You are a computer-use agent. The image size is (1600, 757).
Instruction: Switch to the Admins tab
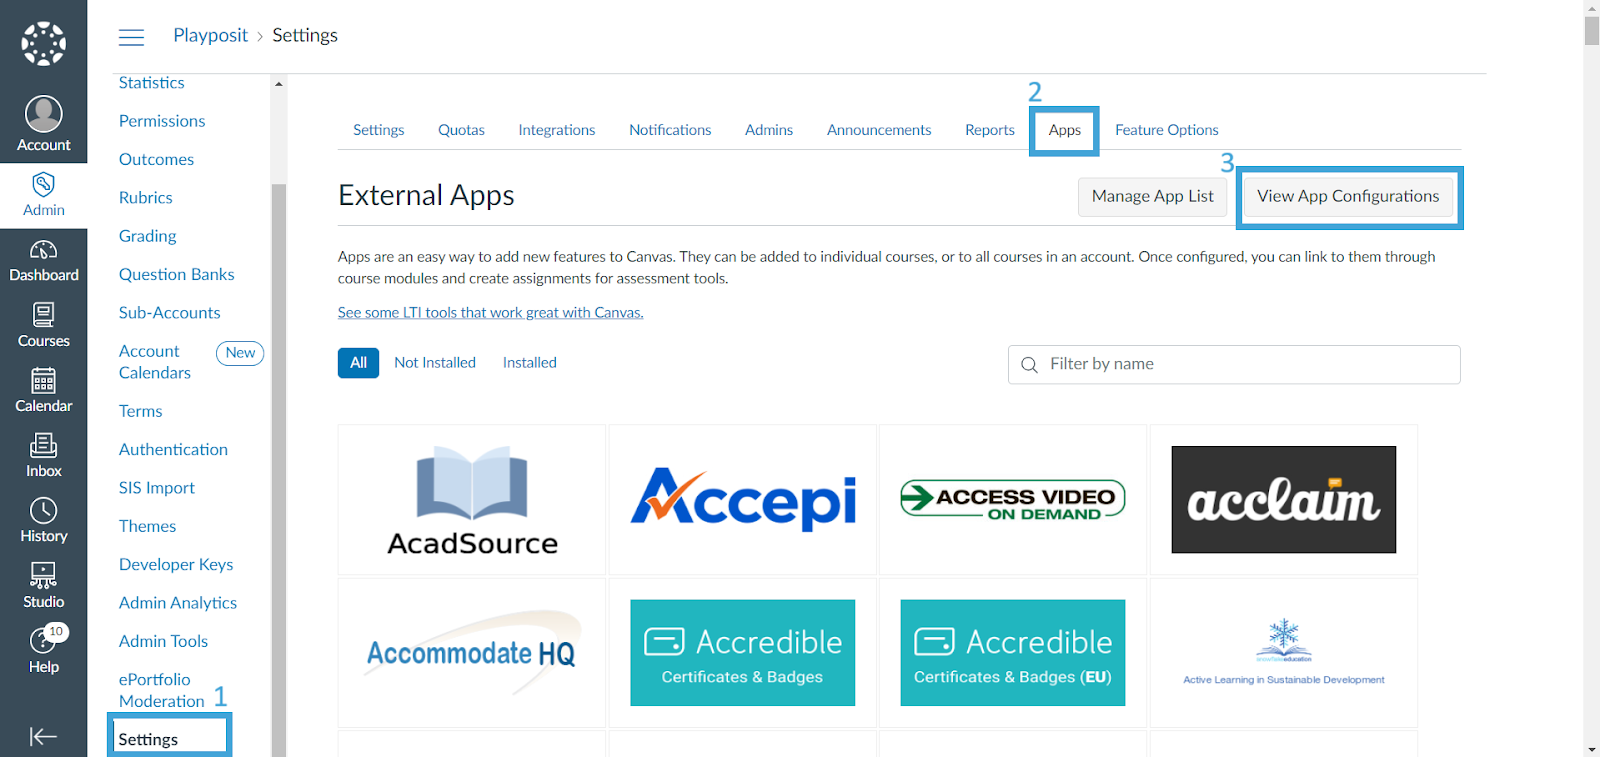769,130
